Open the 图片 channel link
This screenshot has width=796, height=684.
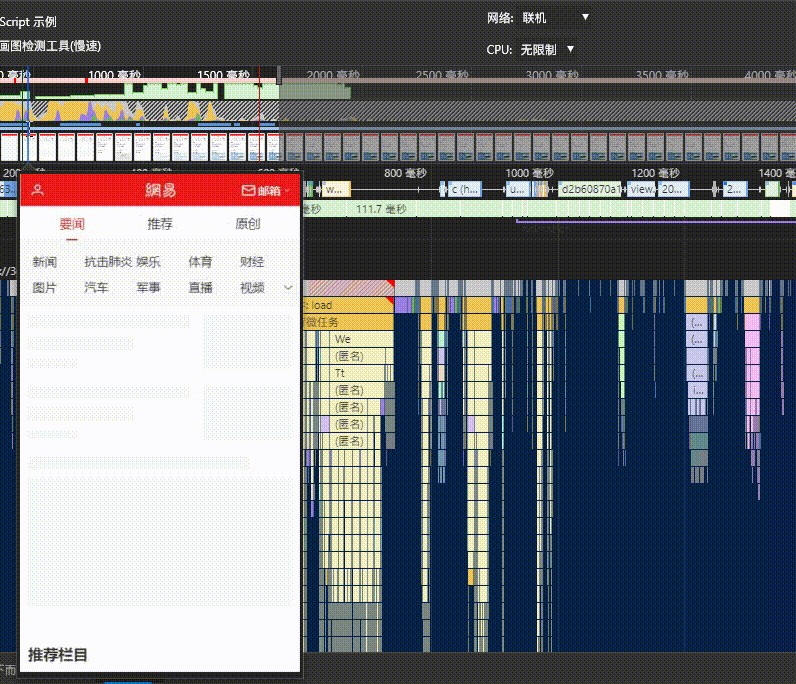click(45, 288)
